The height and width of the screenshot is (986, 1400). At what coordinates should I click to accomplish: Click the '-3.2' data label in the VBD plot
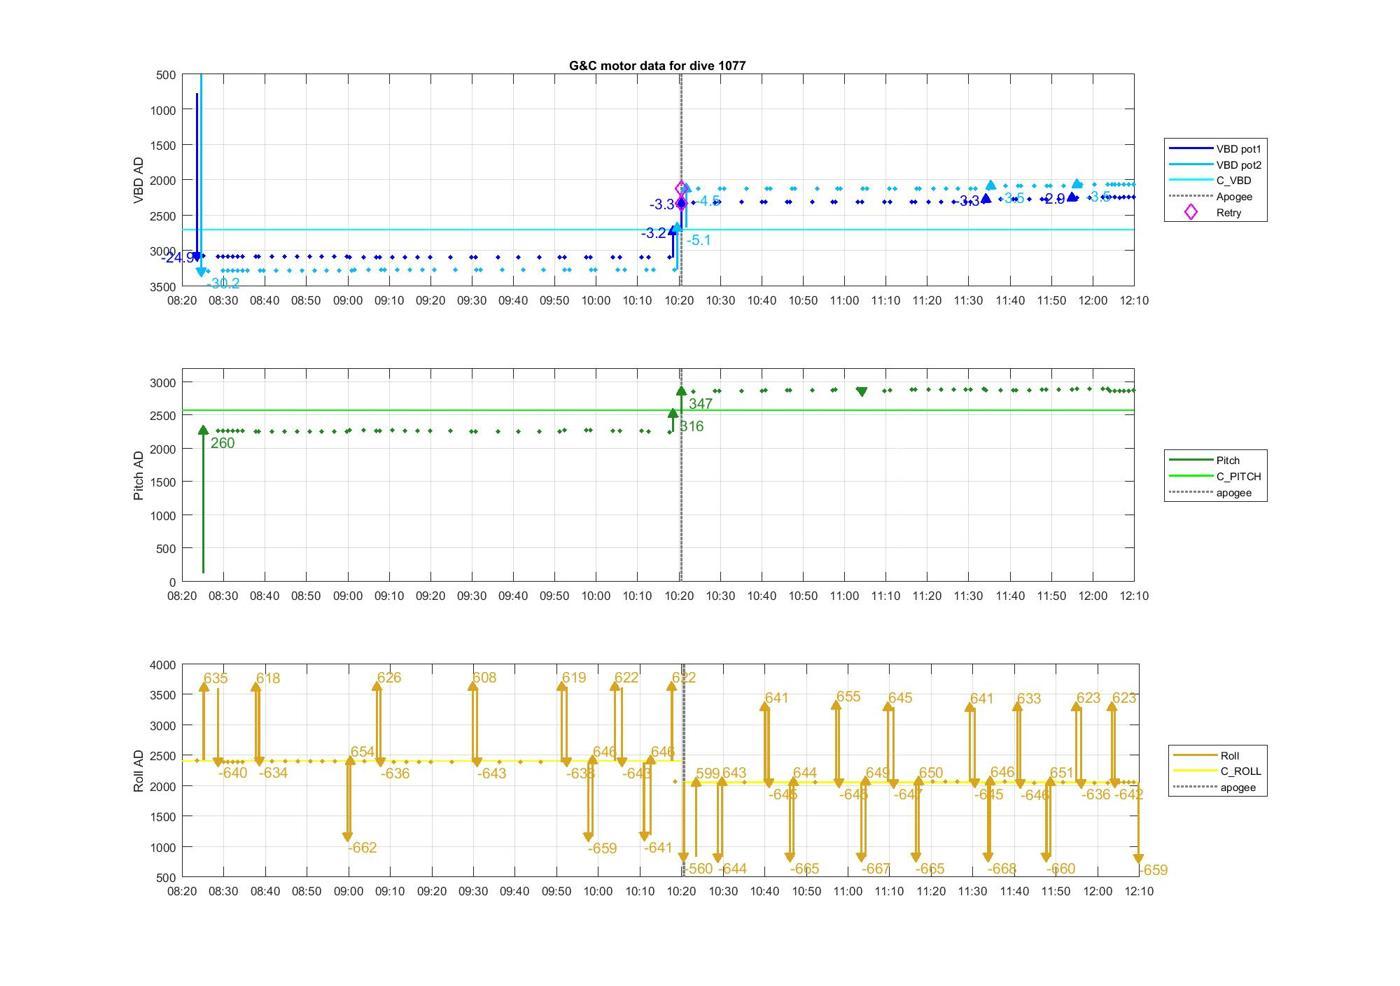(654, 234)
